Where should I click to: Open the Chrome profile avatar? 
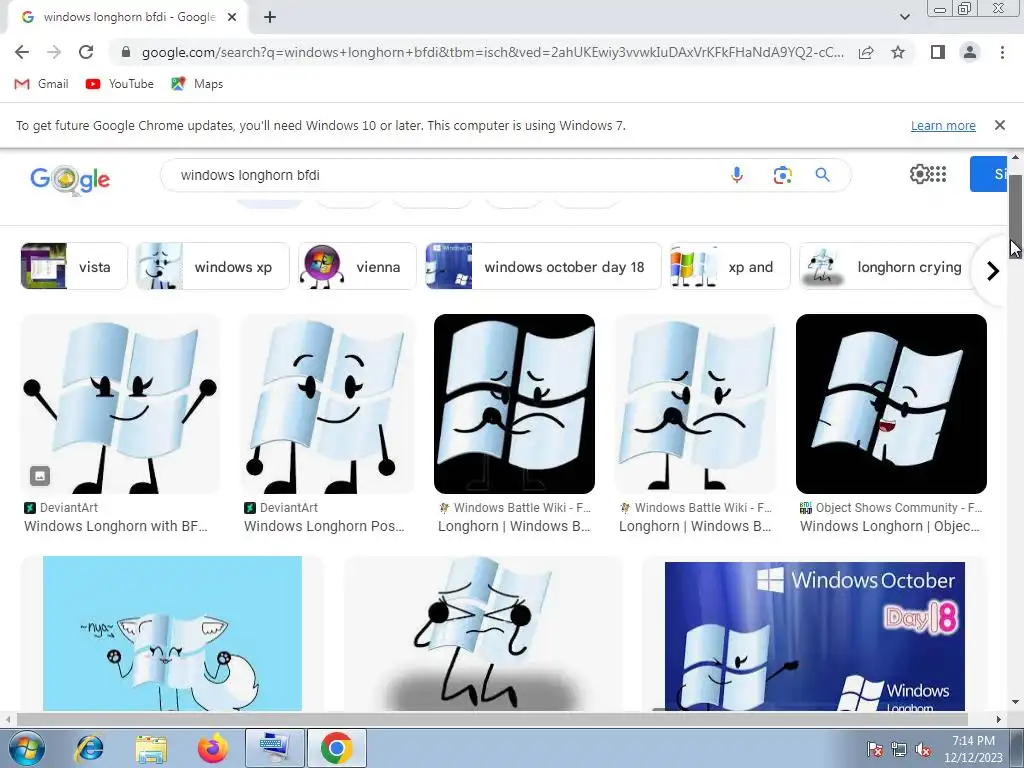click(970, 52)
